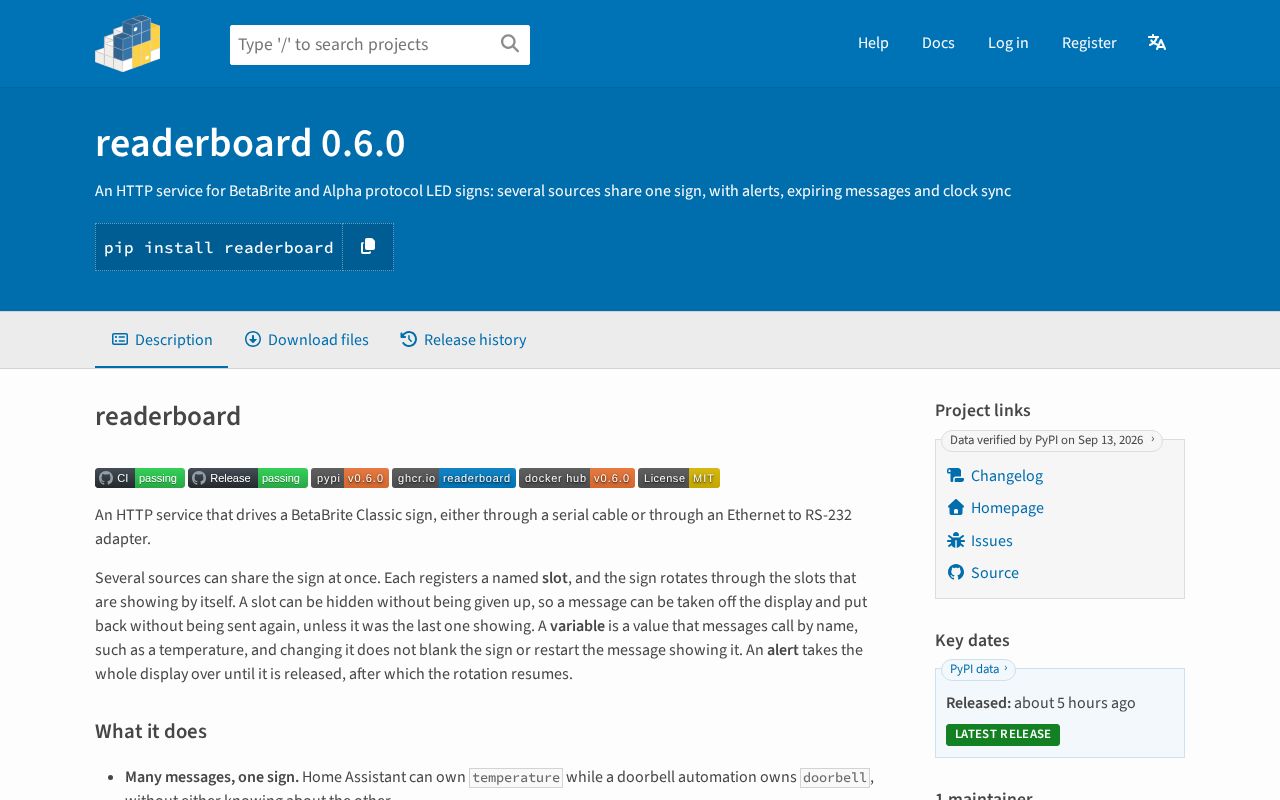Click the What it does heading

151,731
